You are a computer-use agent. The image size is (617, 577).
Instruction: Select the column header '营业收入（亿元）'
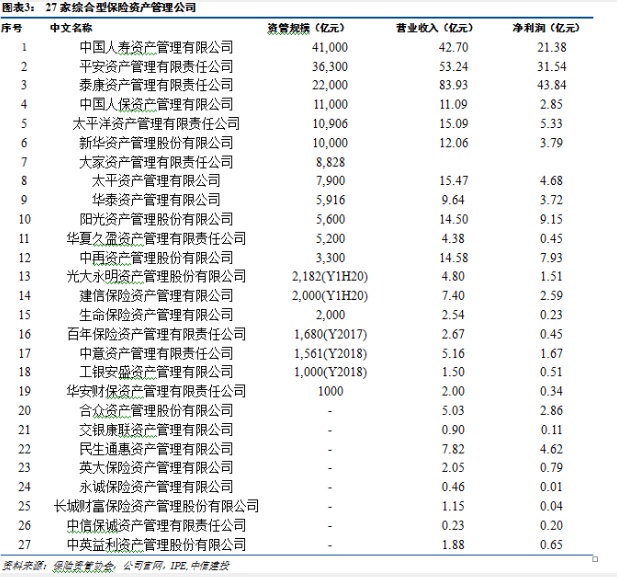click(434, 28)
